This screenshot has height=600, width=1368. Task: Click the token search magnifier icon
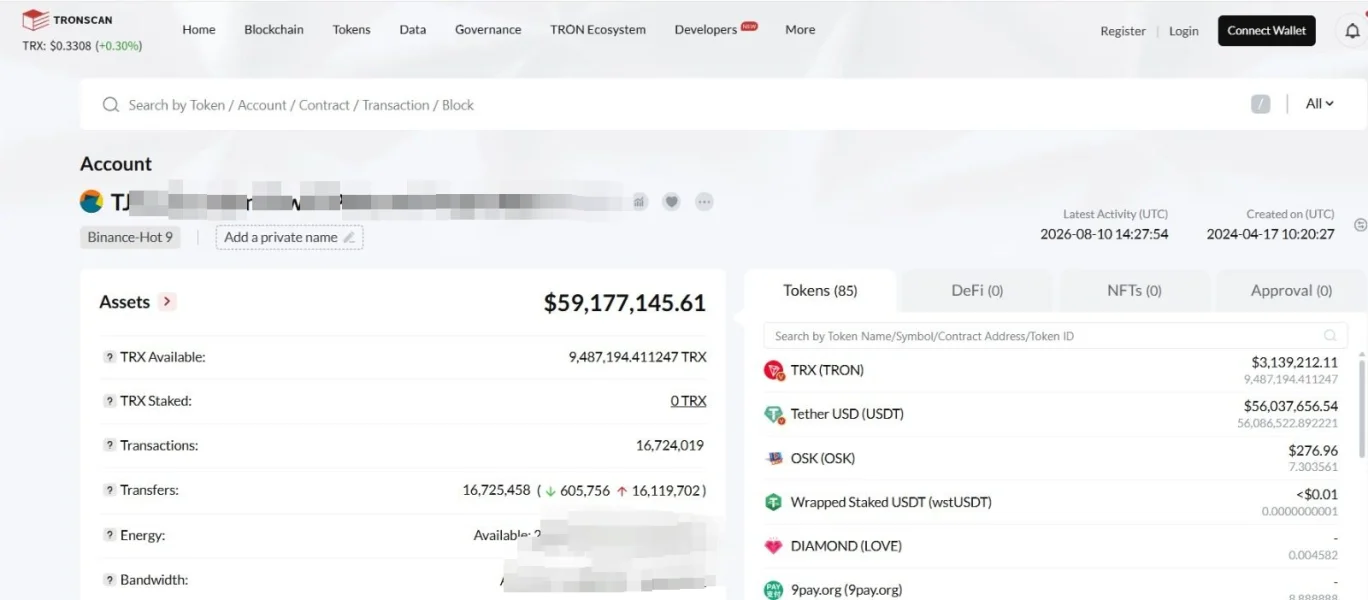click(x=1330, y=336)
